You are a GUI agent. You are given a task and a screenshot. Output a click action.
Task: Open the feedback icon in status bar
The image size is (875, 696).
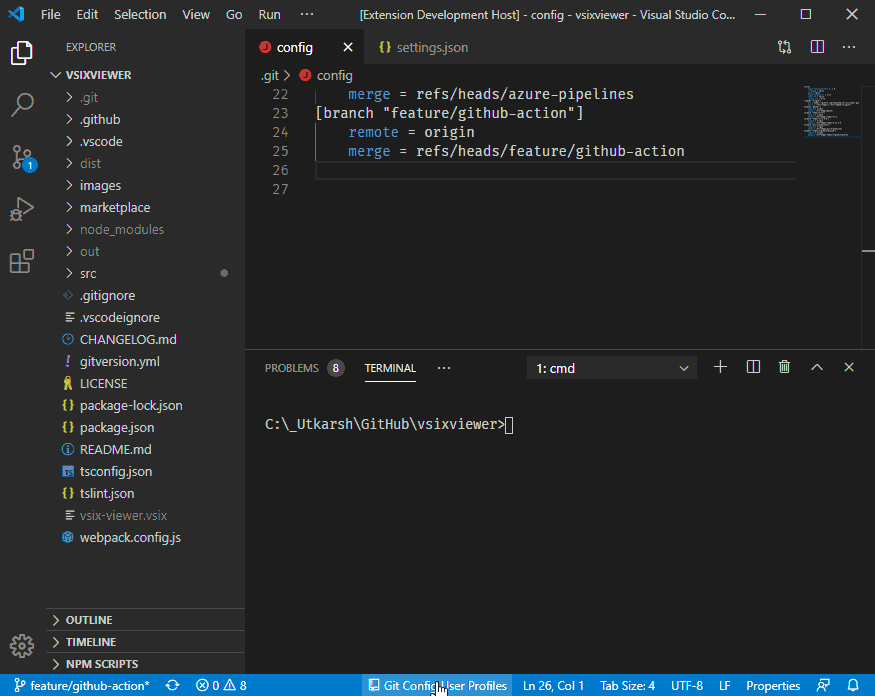[x=823, y=685]
